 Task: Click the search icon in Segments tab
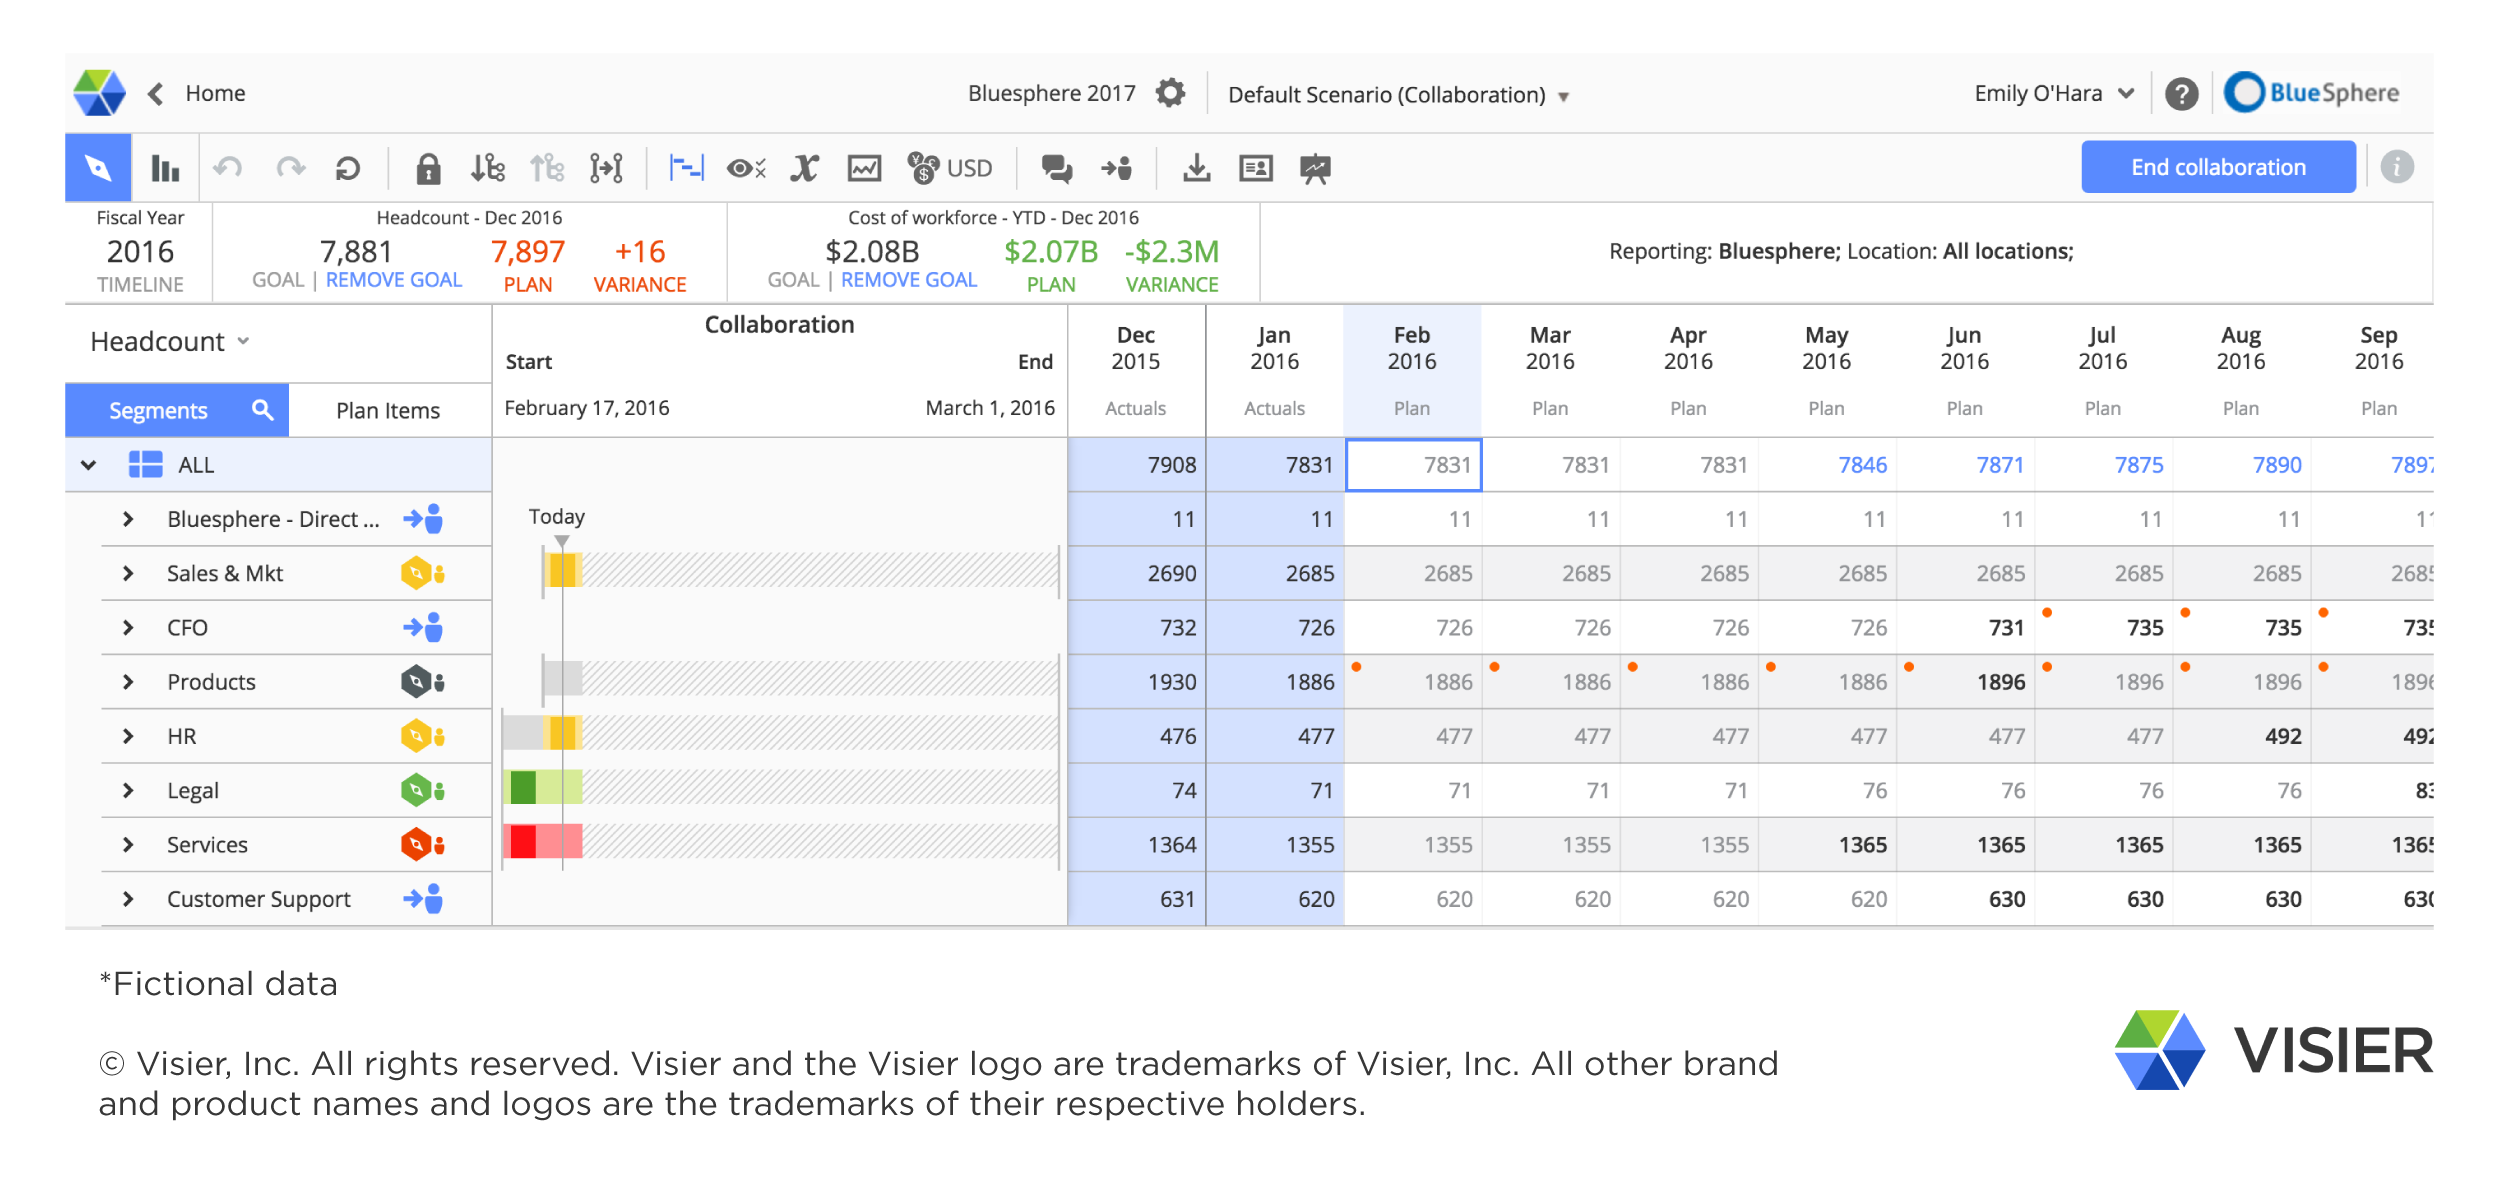click(x=262, y=409)
